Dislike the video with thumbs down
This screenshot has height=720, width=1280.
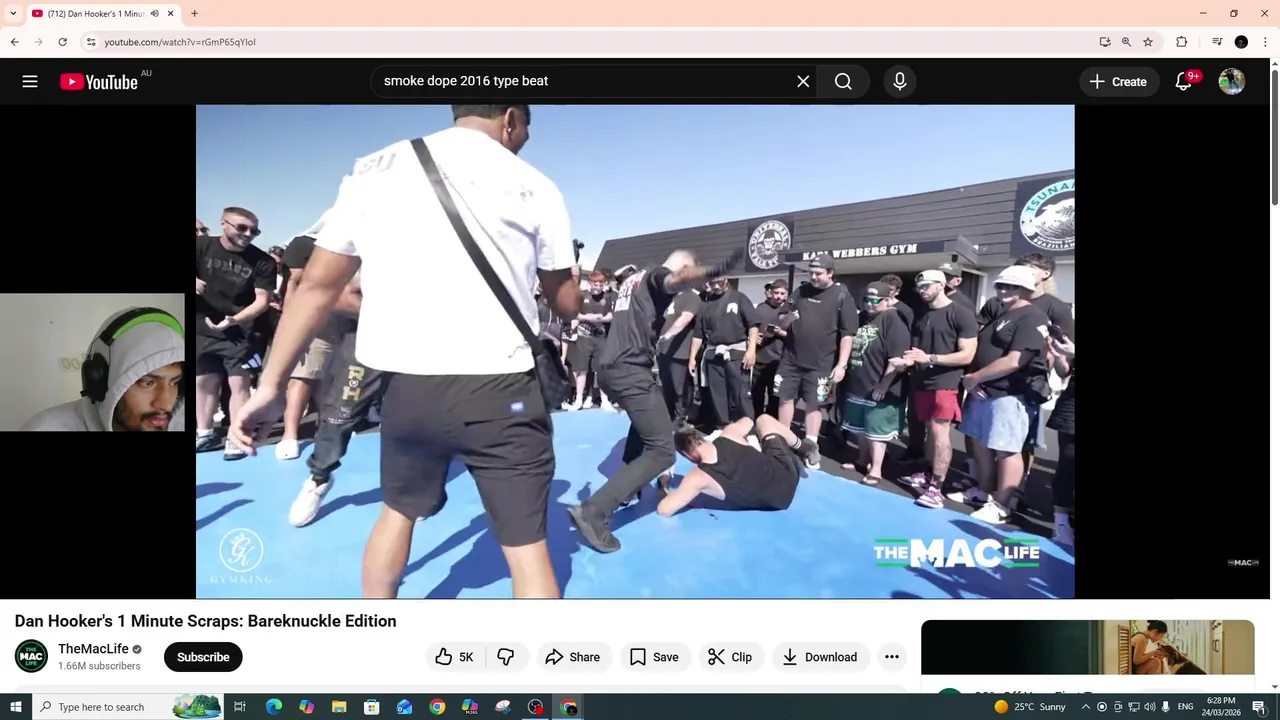click(x=506, y=657)
